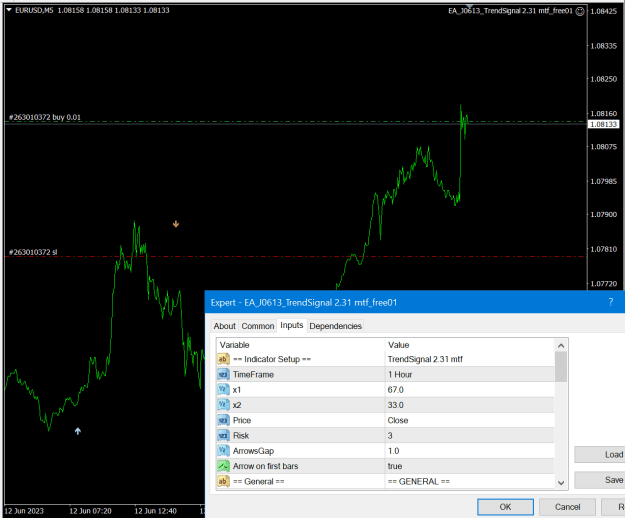This screenshot has height=518, width=625.
Task: Click the TrendSignal 2.31 mtf value
Action: pos(425,359)
